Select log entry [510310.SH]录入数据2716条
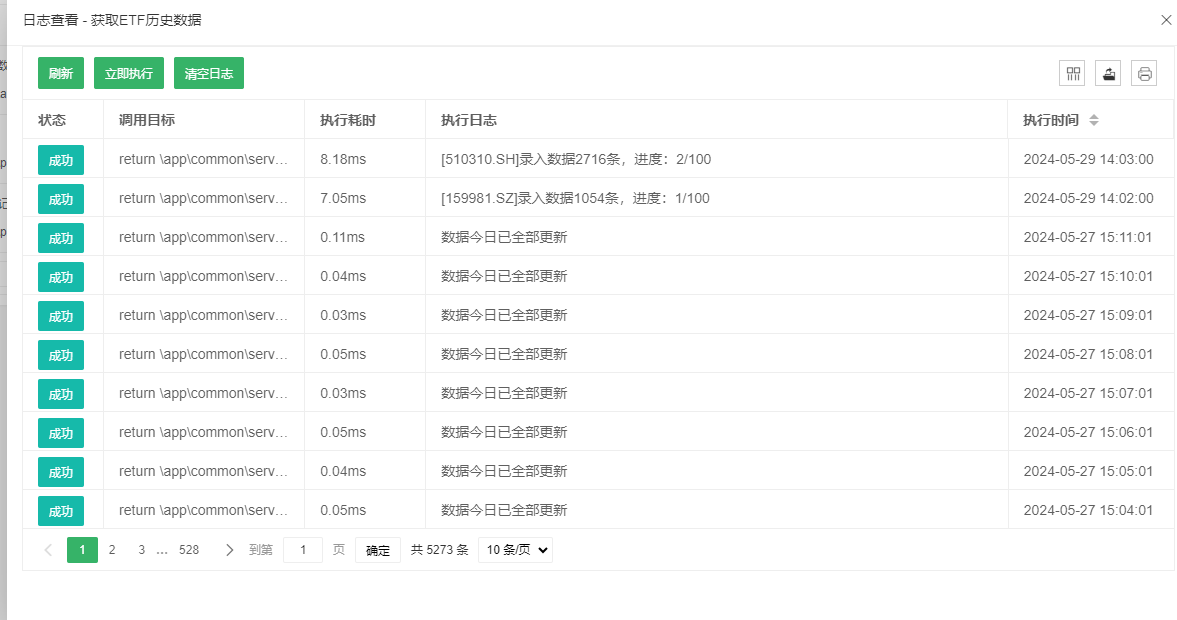The image size is (1177, 620). click(576, 159)
